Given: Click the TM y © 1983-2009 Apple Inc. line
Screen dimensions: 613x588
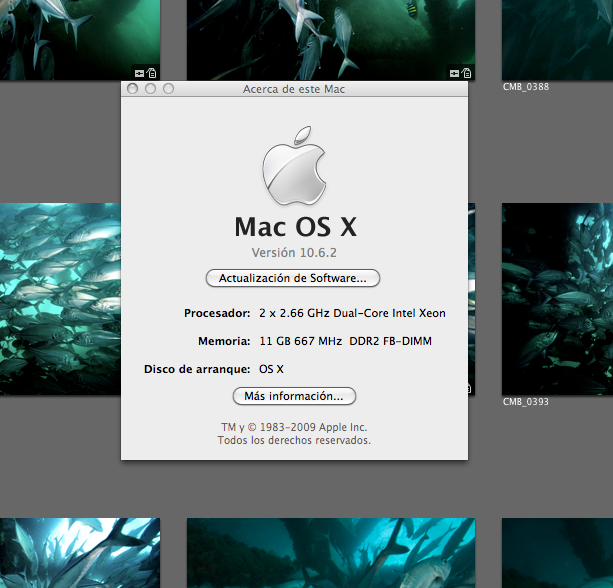Looking at the screenshot, I should (x=294, y=427).
